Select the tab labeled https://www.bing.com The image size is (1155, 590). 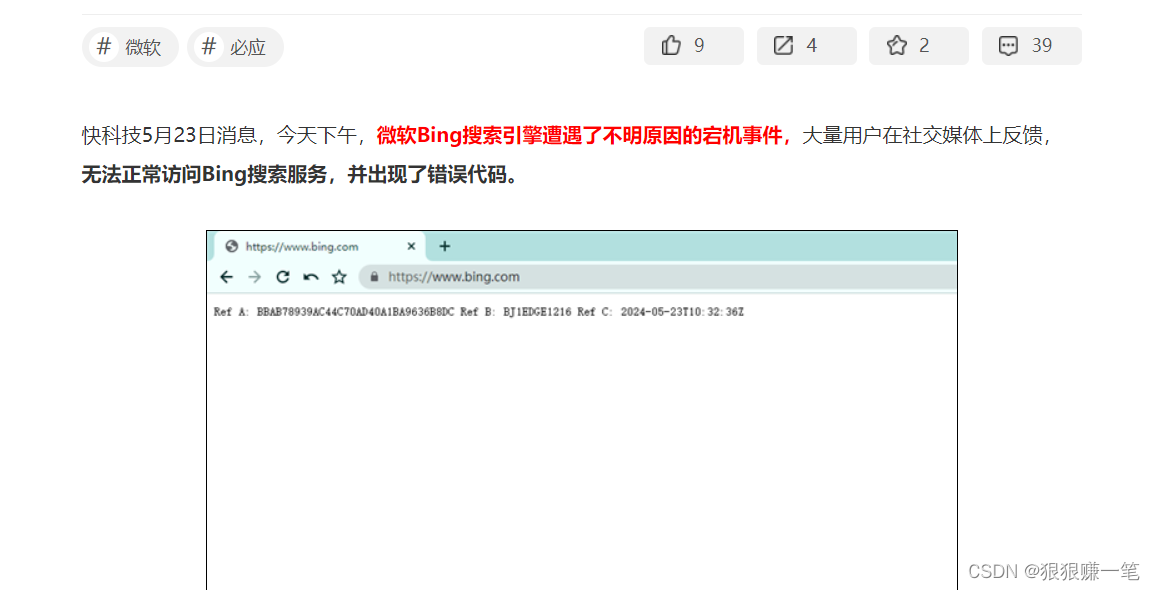click(x=303, y=245)
